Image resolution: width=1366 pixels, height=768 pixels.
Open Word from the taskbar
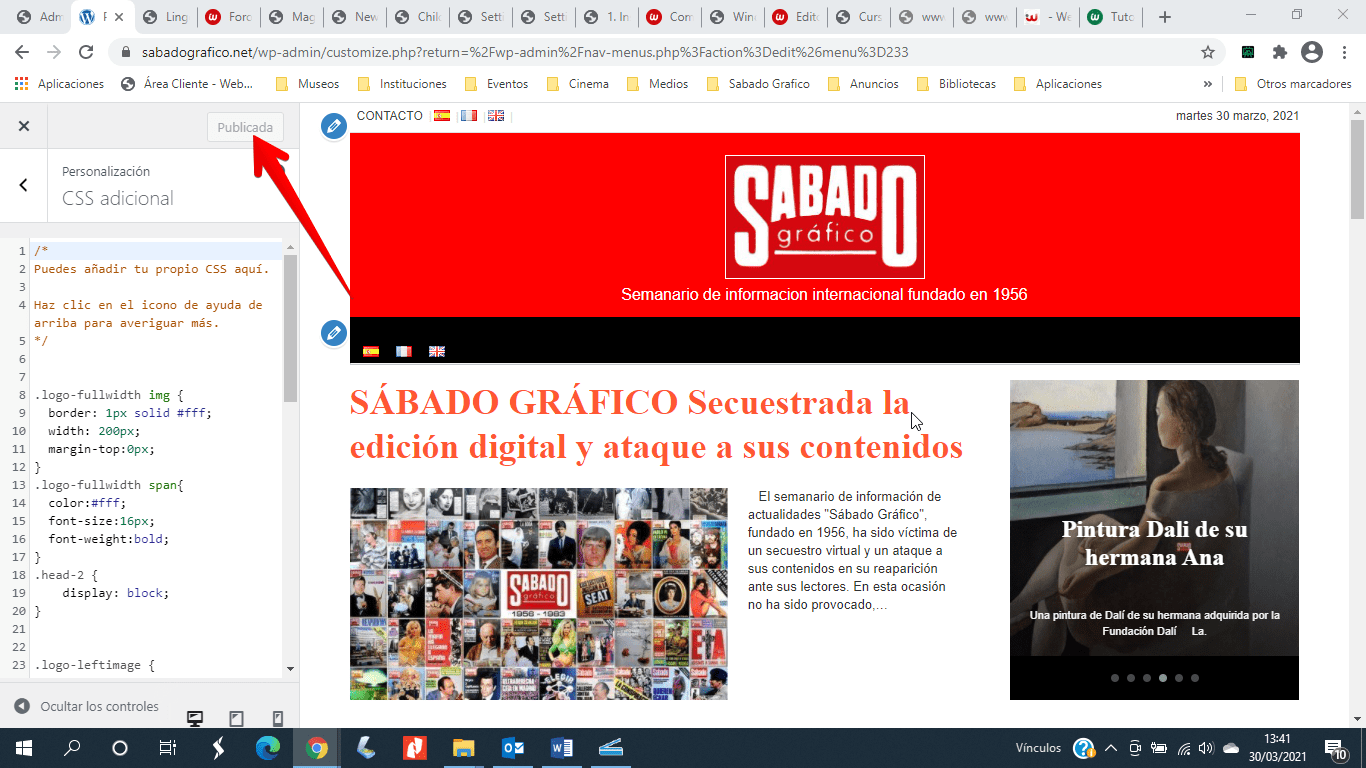click(561, 748)
